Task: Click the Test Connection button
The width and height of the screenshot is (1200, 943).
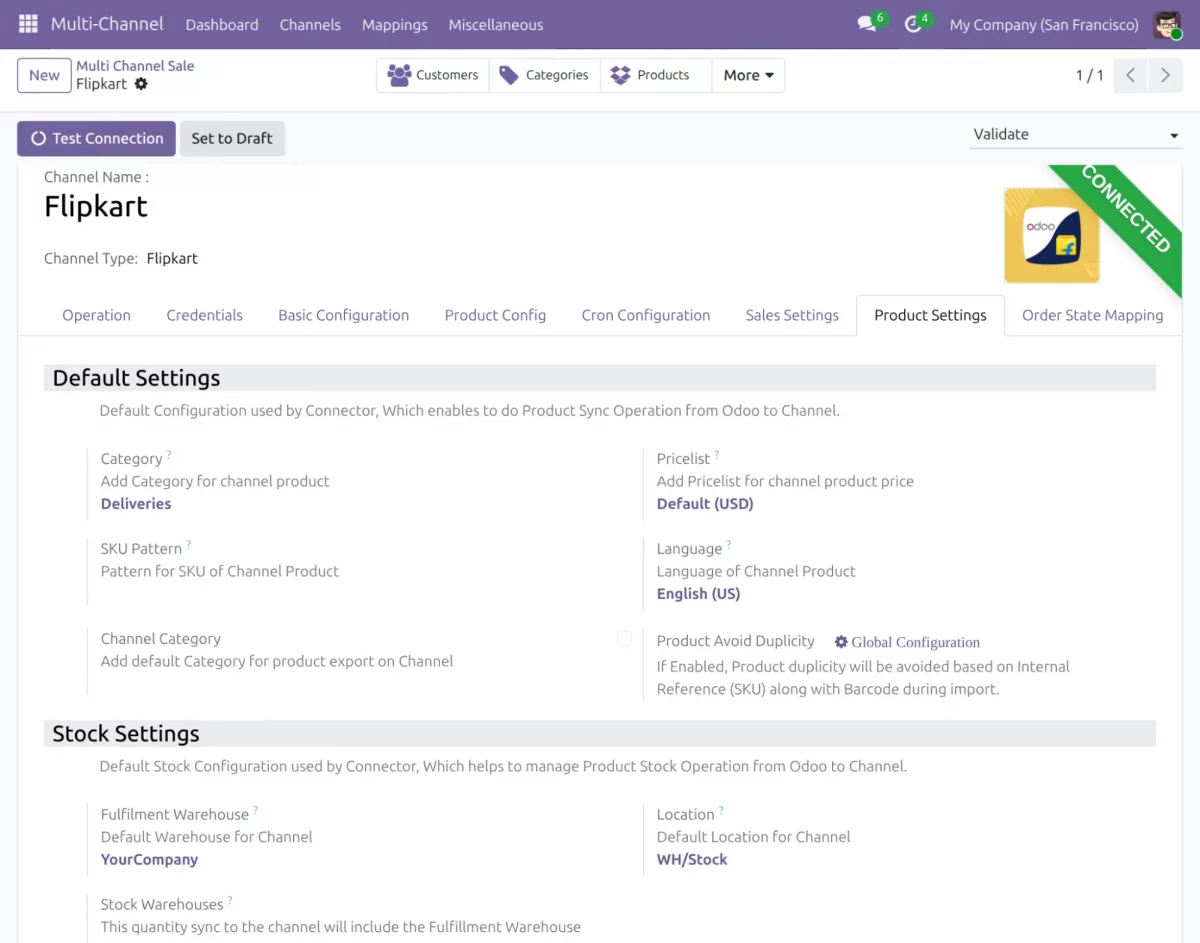Action: click(97, 138)
